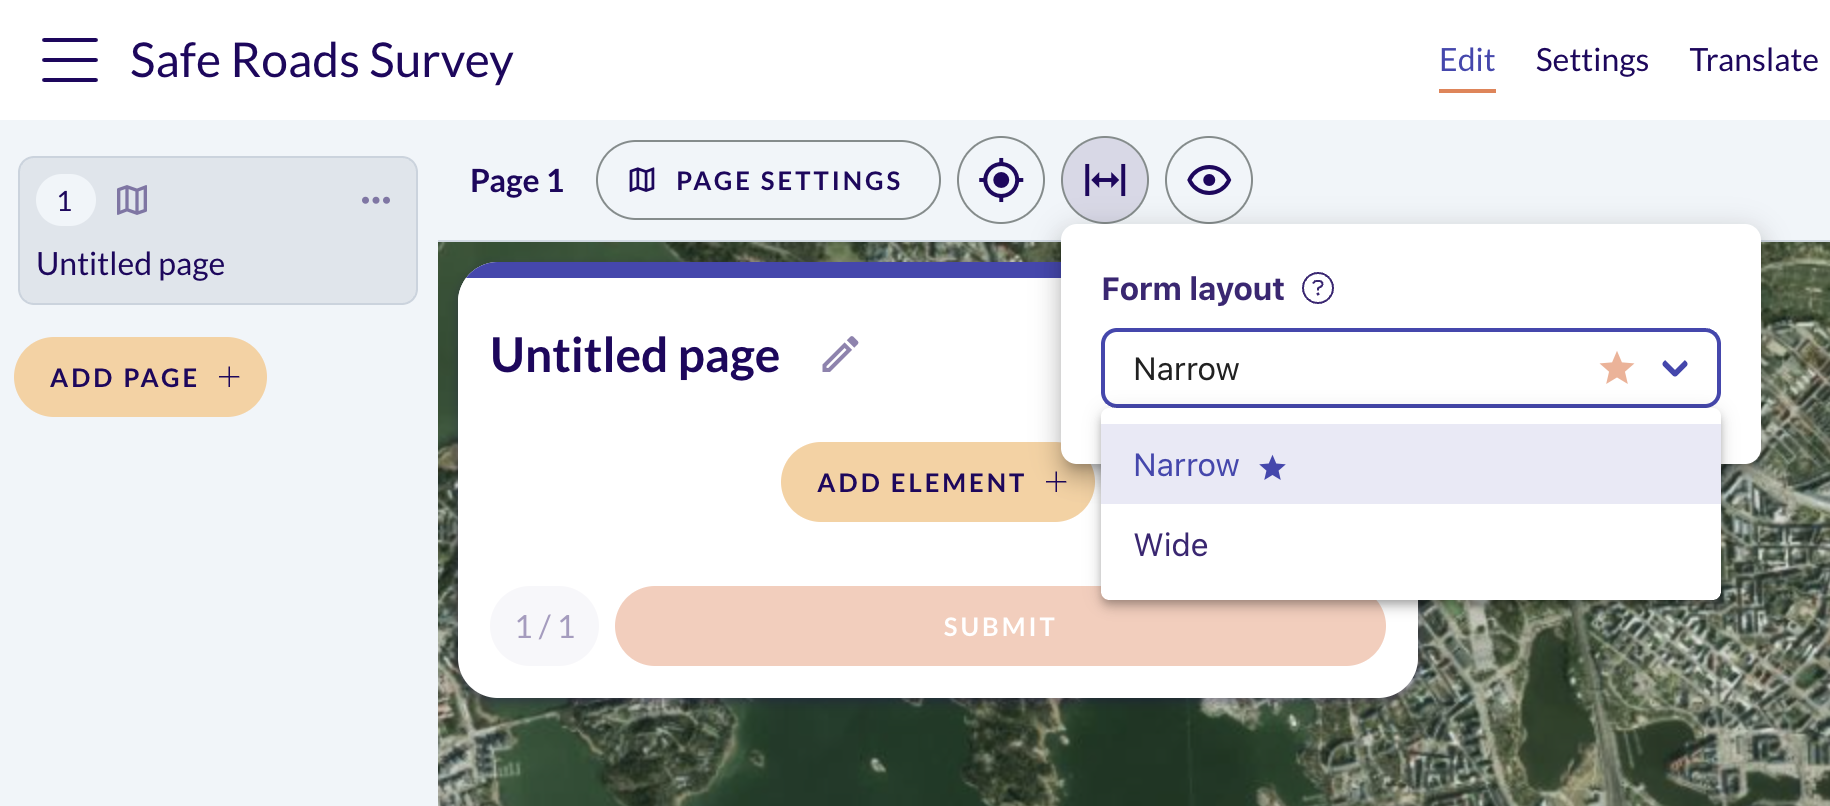Collapse the Form layout dropdown chevron
The width and height of the screenshot is (1830, 806).
[1675, 369]
